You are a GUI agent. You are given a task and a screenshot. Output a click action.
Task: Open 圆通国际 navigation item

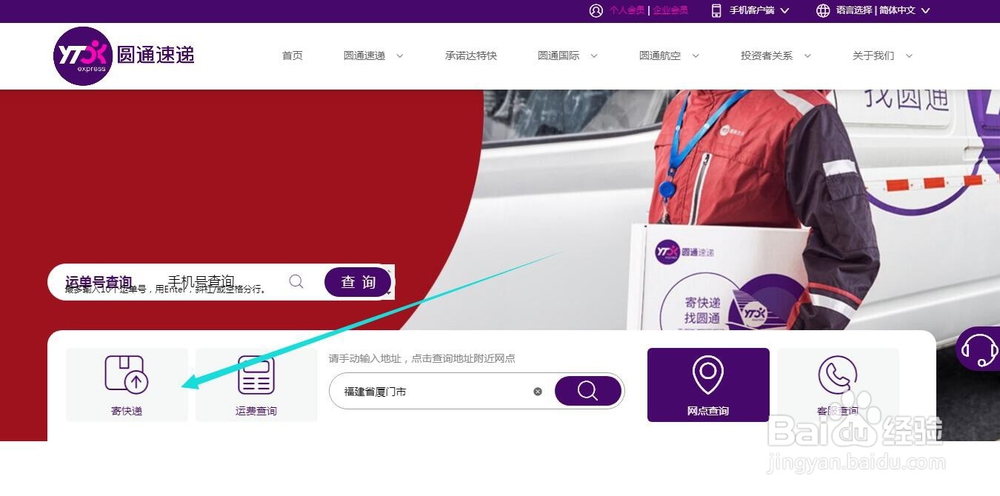pos(558,55)
